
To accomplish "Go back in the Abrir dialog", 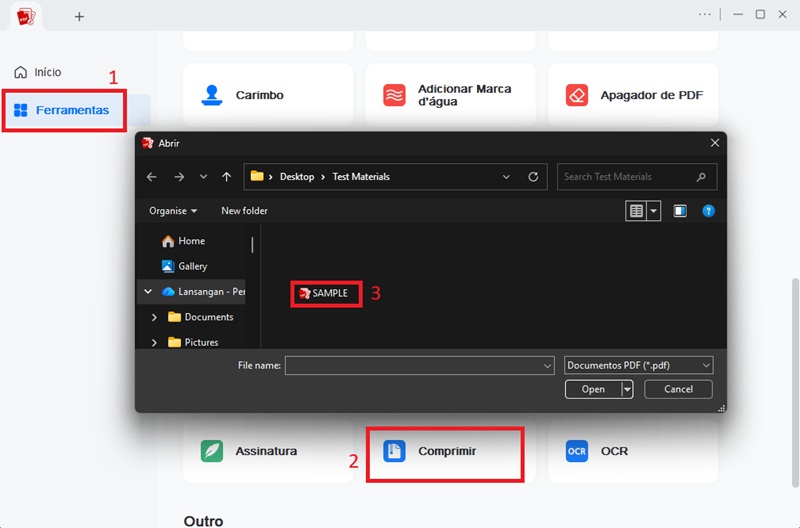I will tap(152, 177).
